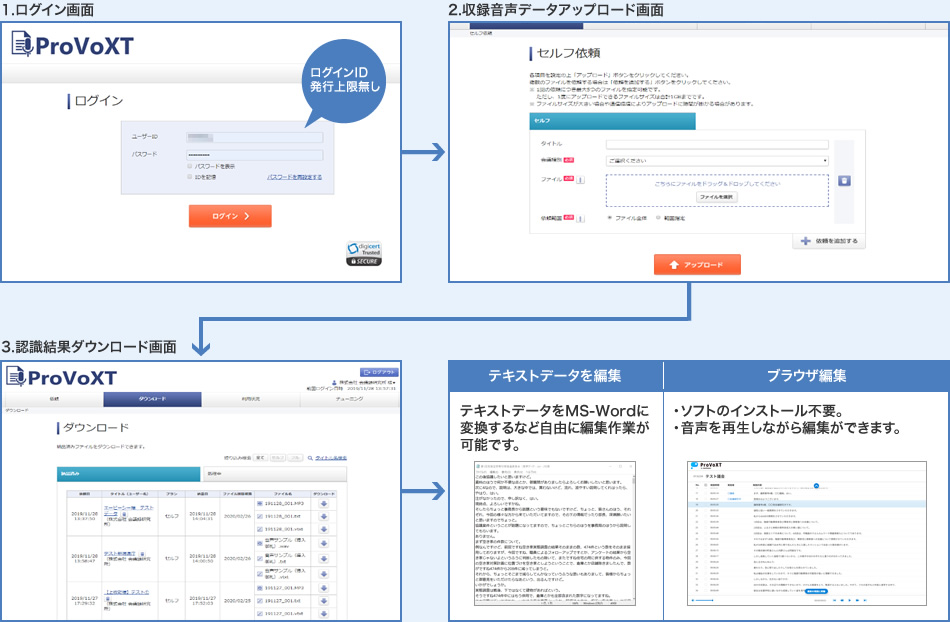Click the 依頼を追加する button
950x622 pixels.
coord(829,241)
